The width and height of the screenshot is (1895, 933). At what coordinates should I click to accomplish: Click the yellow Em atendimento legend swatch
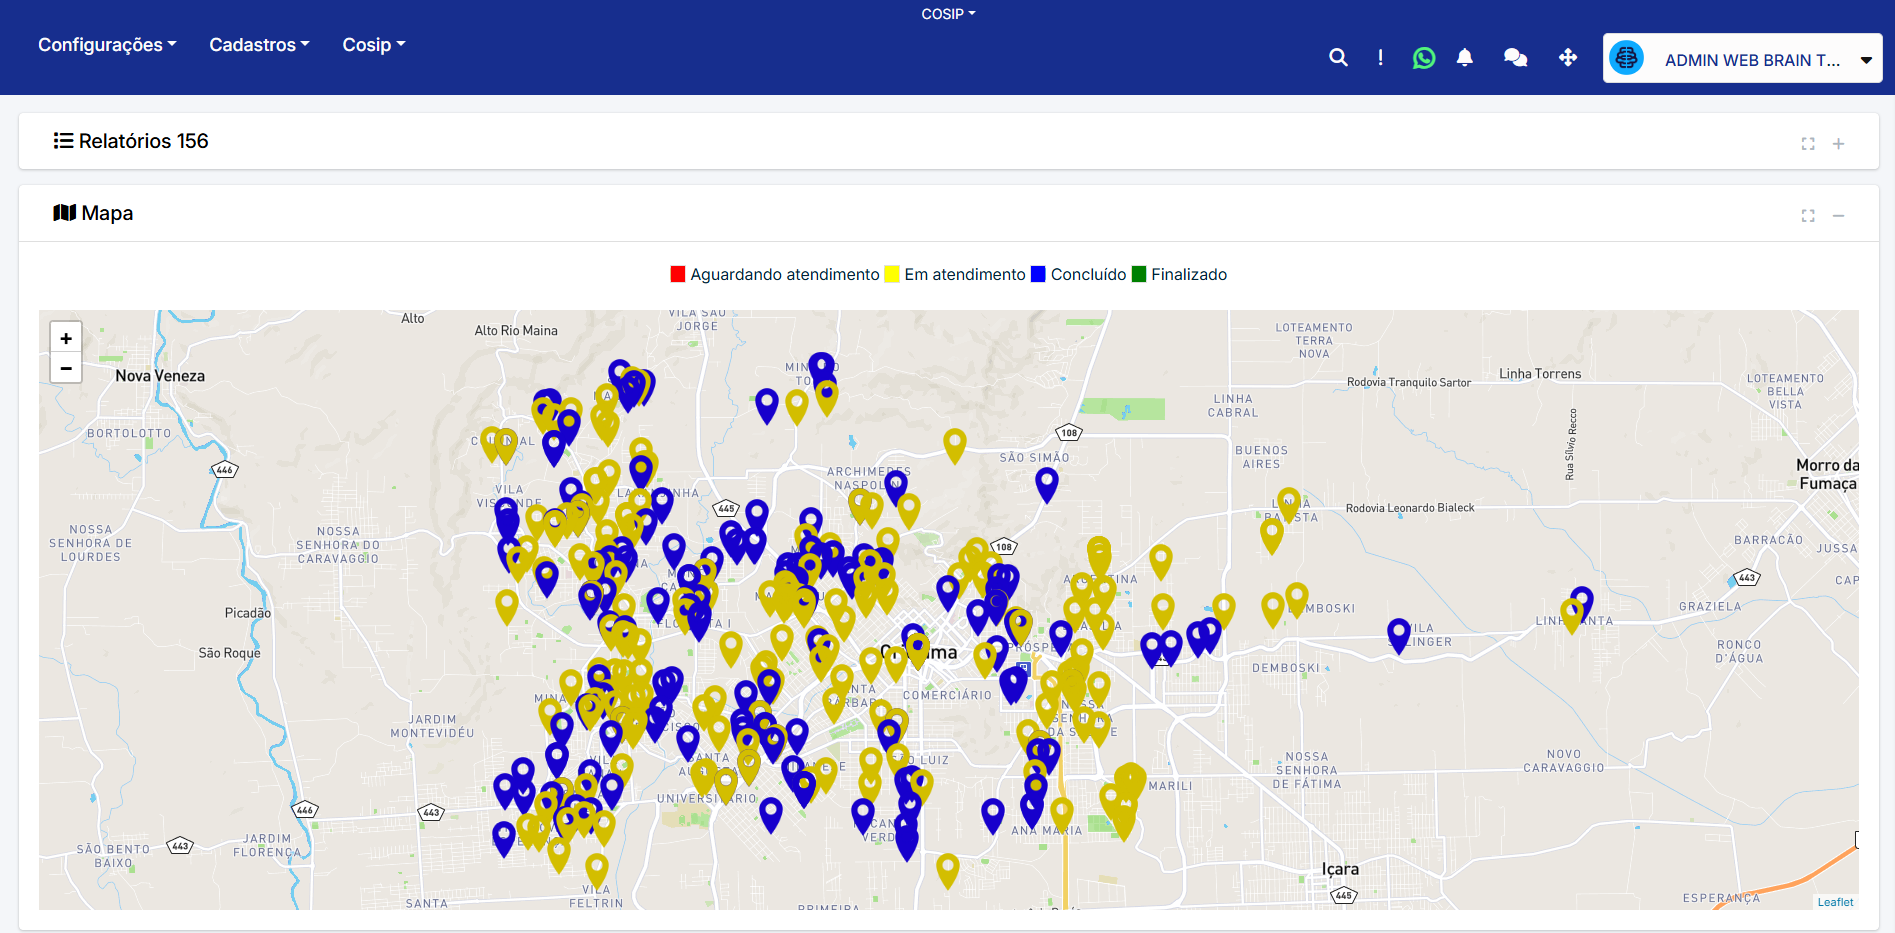(892, 274)
